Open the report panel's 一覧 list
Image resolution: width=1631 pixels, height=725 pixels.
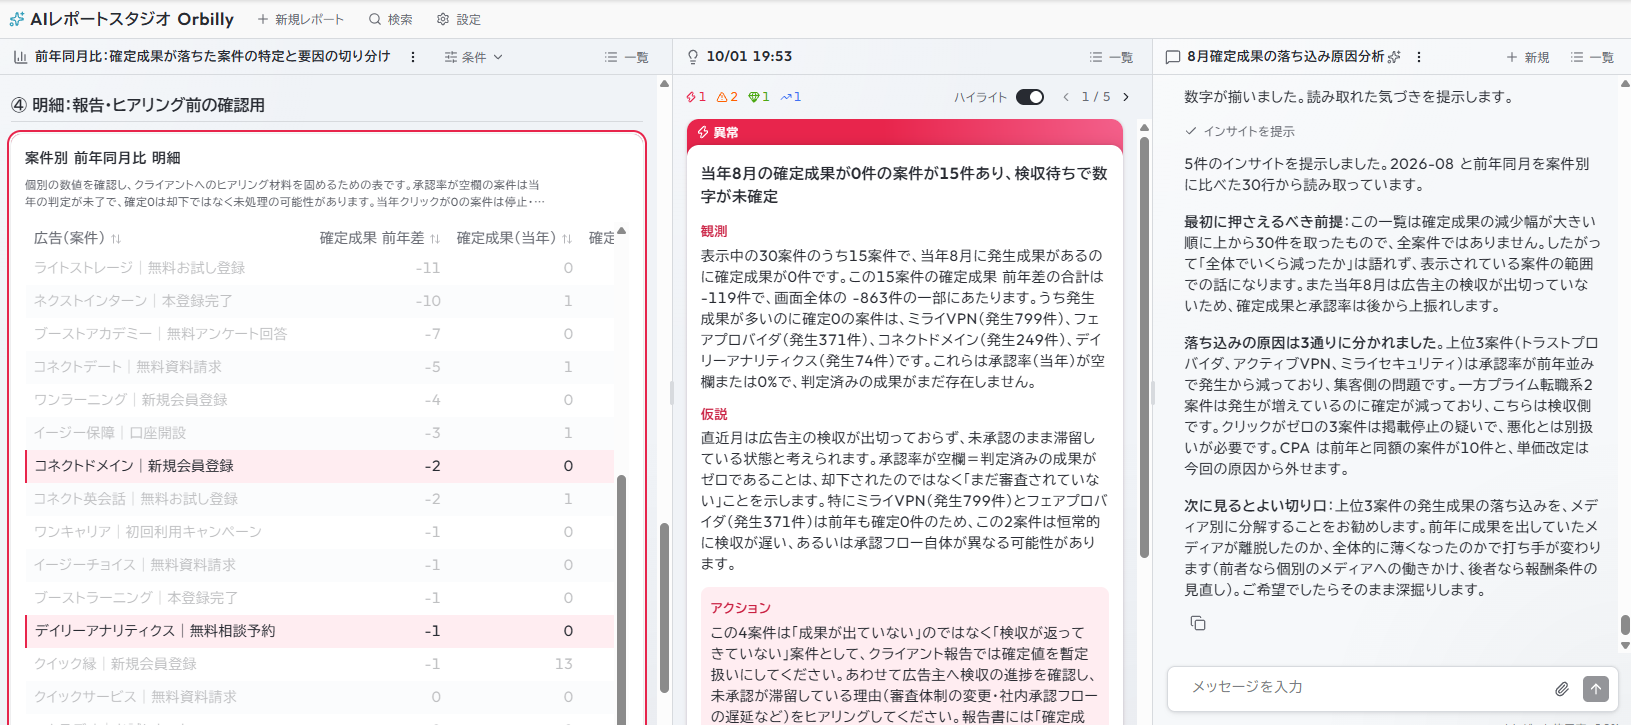tap(627, 57)
